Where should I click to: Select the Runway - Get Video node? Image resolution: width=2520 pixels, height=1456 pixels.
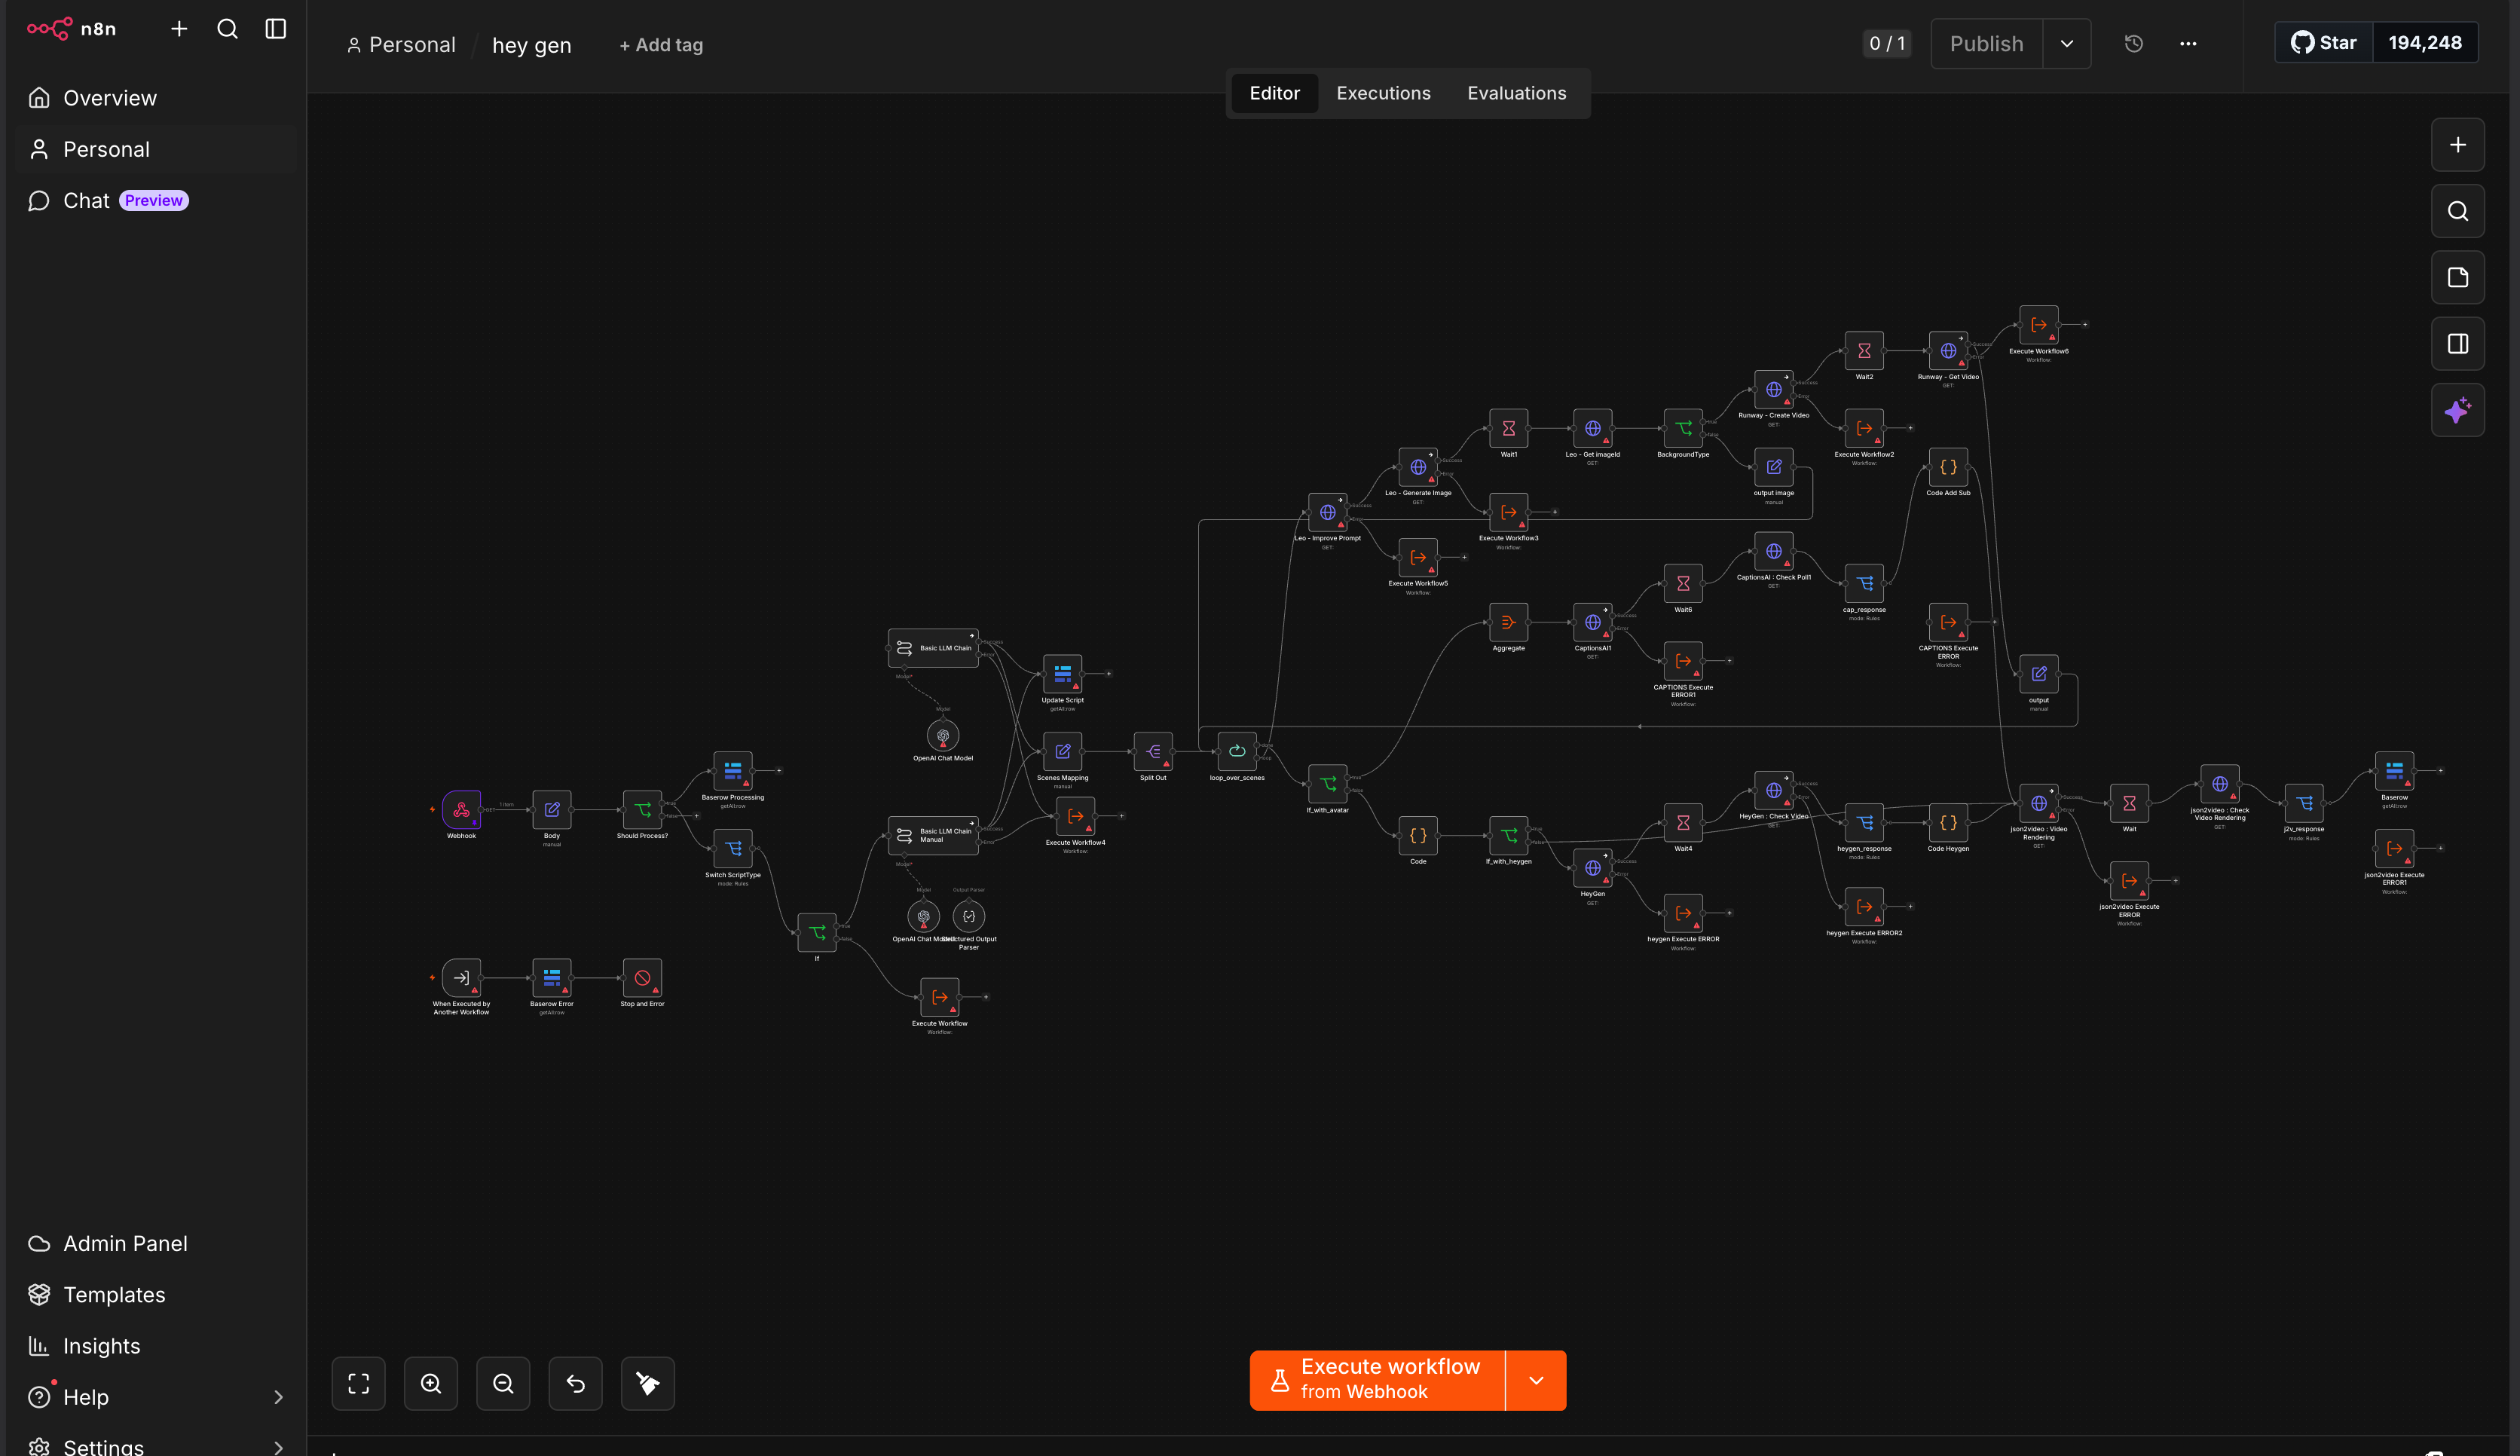point(1948,351)
